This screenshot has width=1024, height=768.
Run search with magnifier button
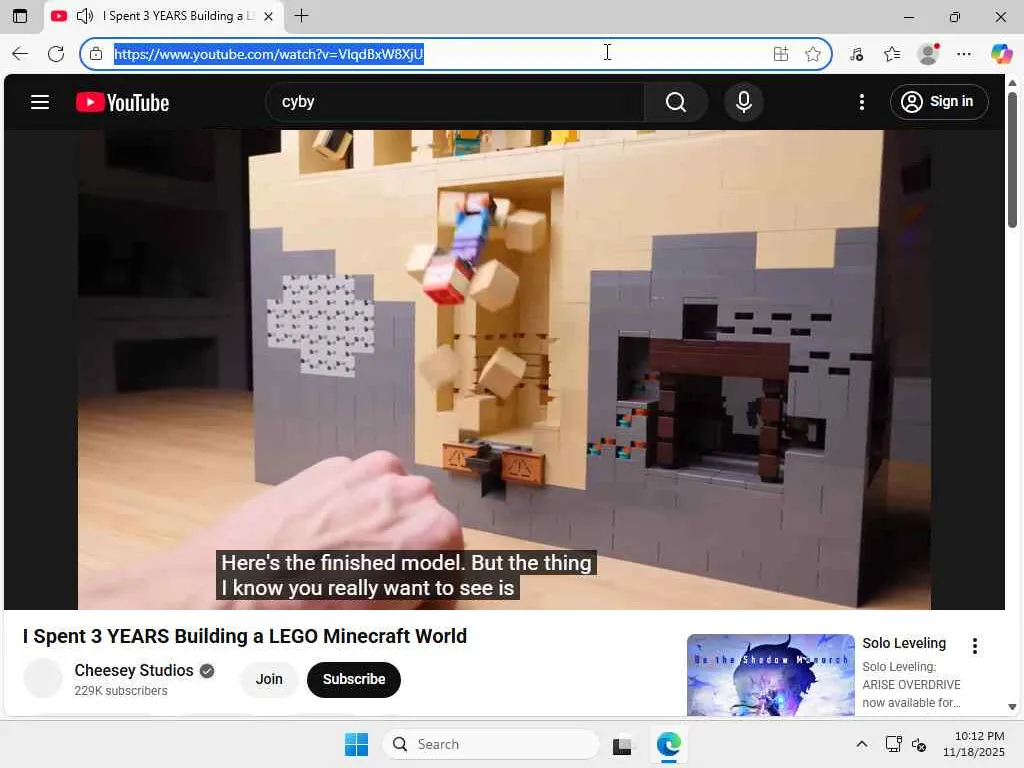point(676,102)
